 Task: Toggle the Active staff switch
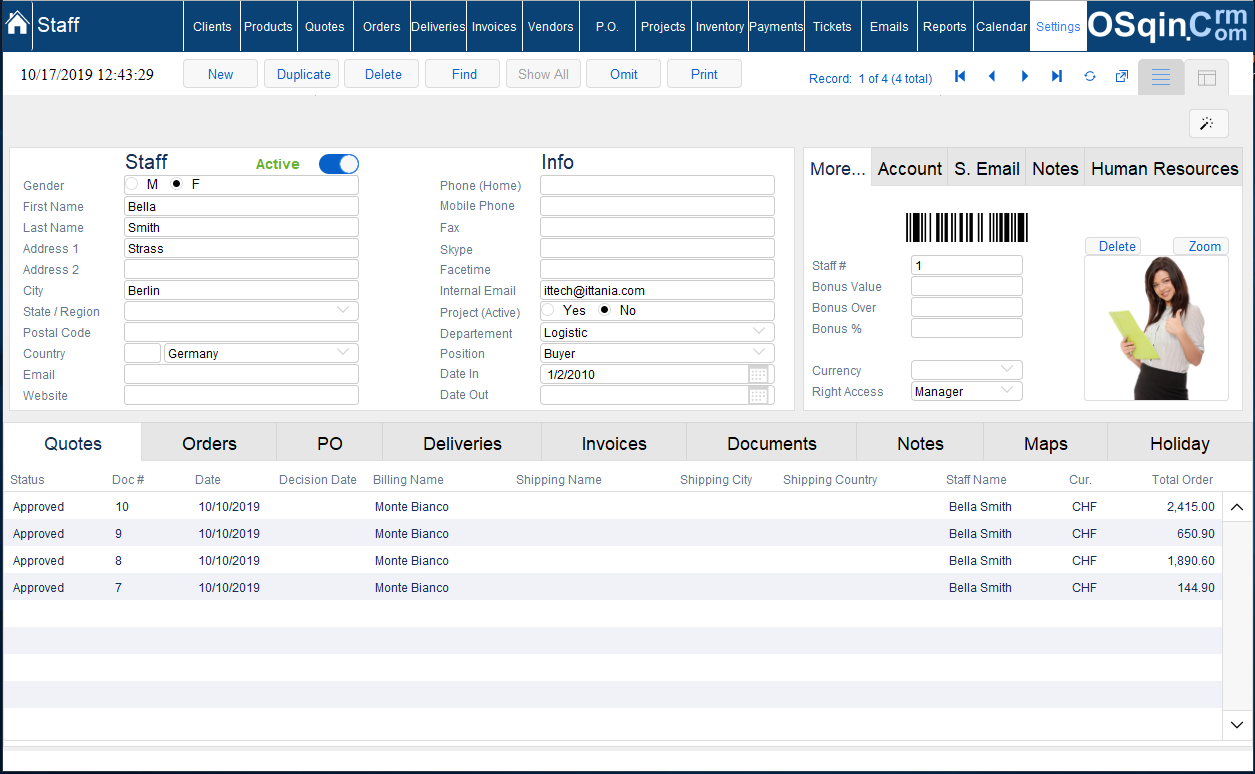tap(339, 164)
